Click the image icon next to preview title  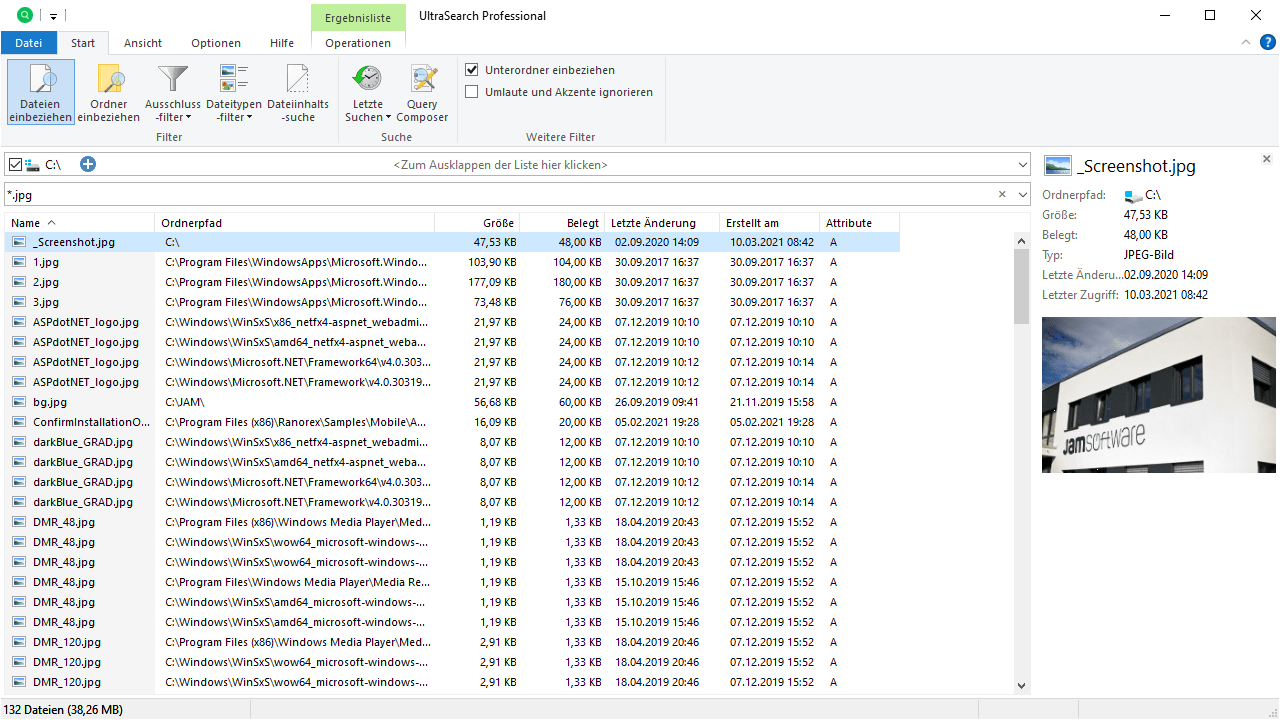coord(1056,166)
